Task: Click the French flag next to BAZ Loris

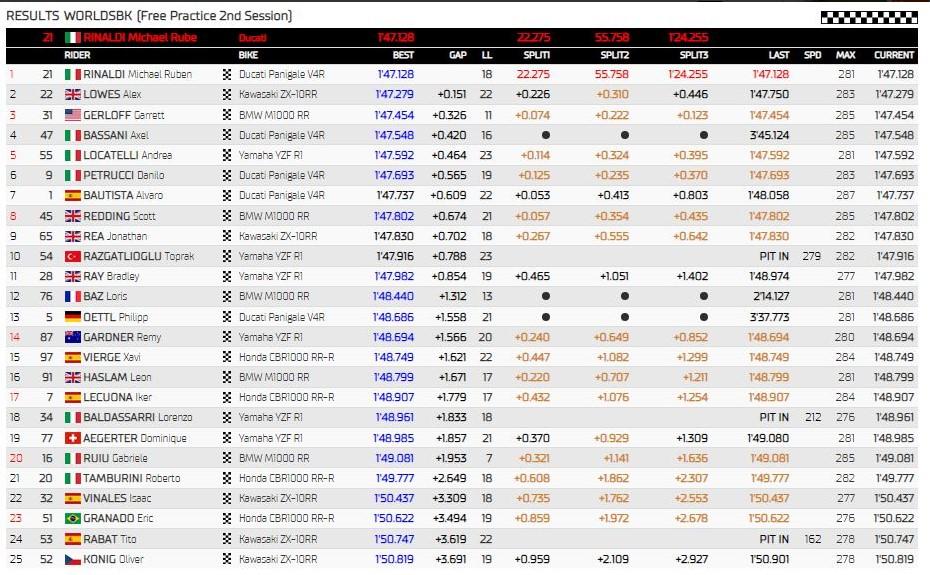Action: pyautogui.click(x=72, y=297)
